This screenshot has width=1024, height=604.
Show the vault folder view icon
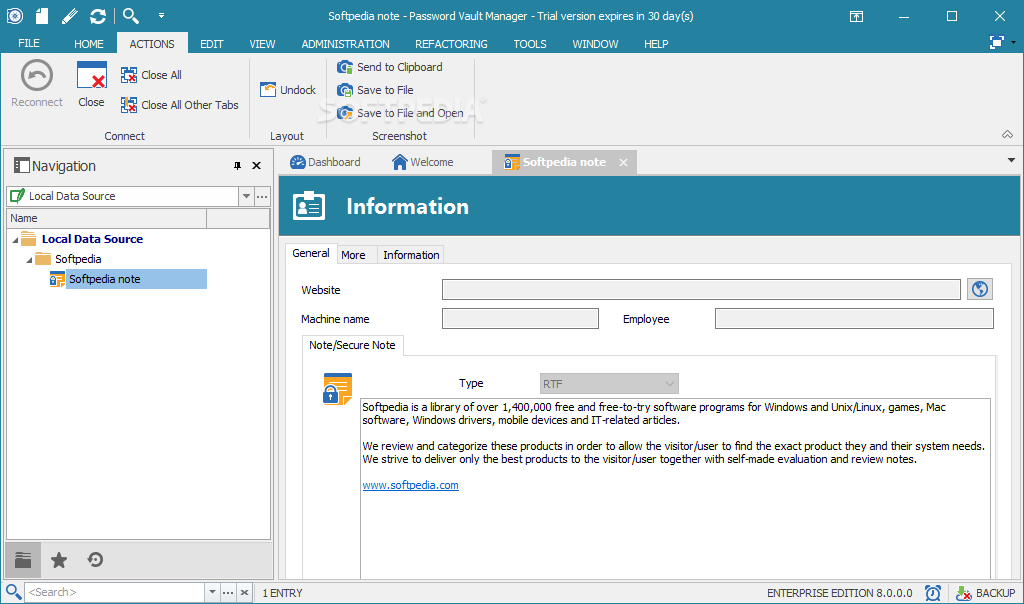pos(24,560)
